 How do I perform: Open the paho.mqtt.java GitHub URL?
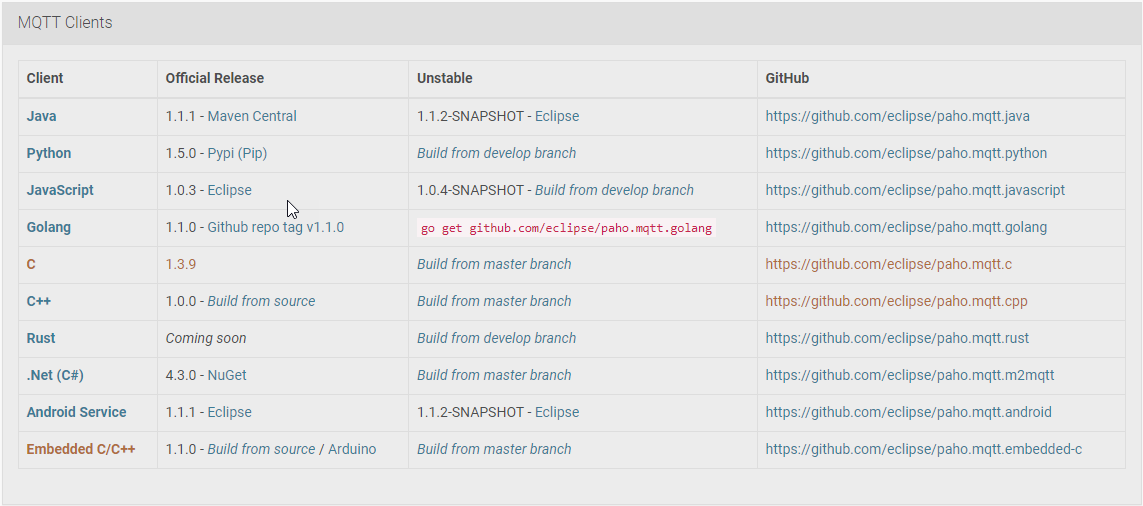click(897, 116)
